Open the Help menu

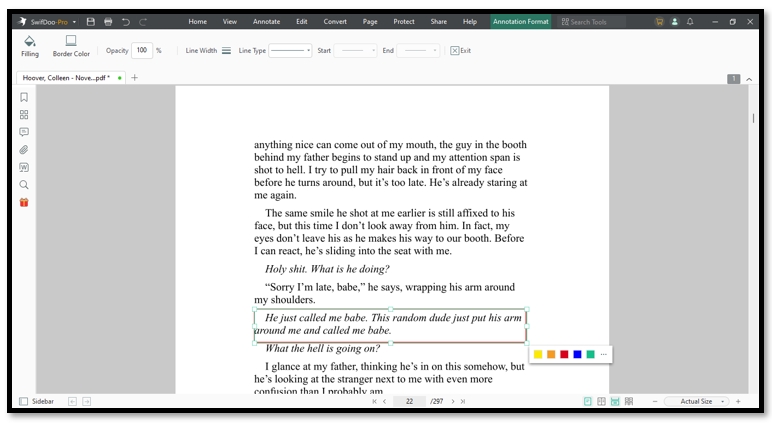pos(470,22)
